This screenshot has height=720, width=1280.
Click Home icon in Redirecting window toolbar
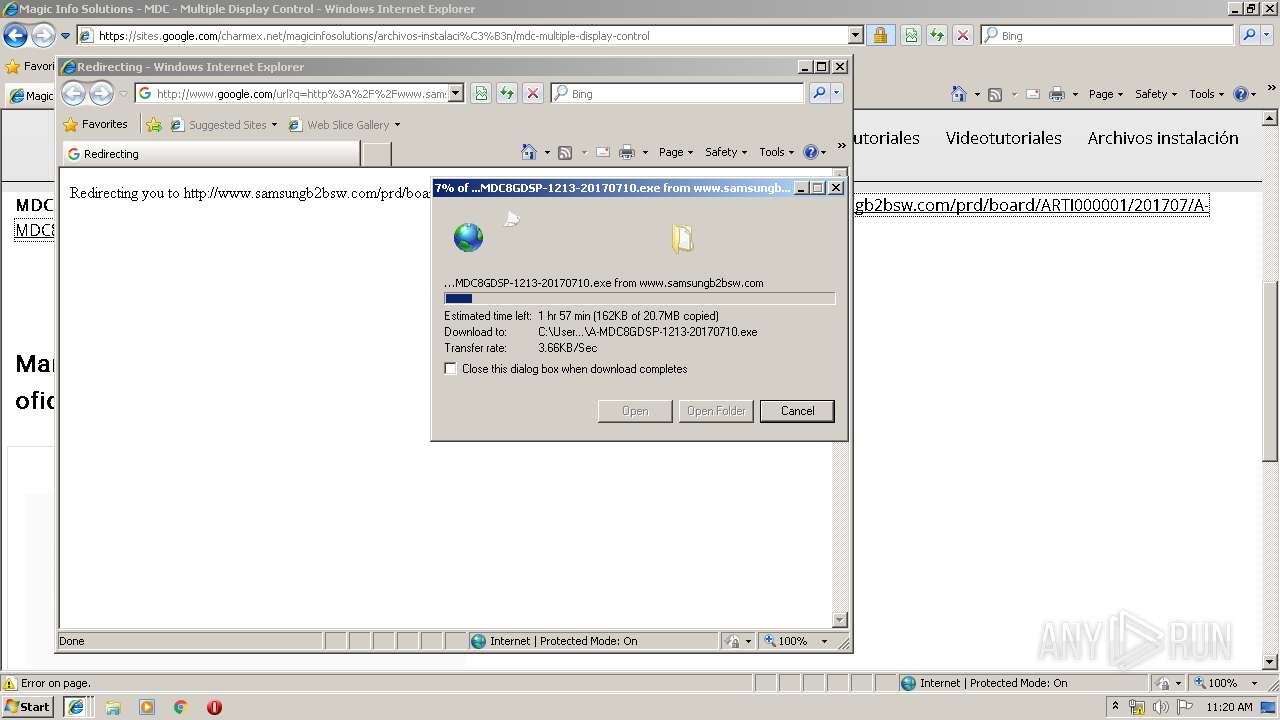(x=529, y=152)
